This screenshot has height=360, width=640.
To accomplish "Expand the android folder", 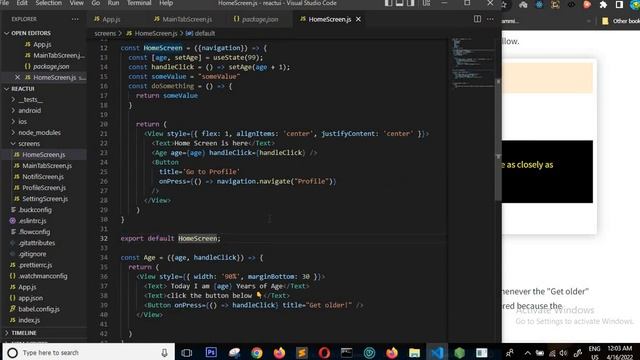I will pos(29,111).
